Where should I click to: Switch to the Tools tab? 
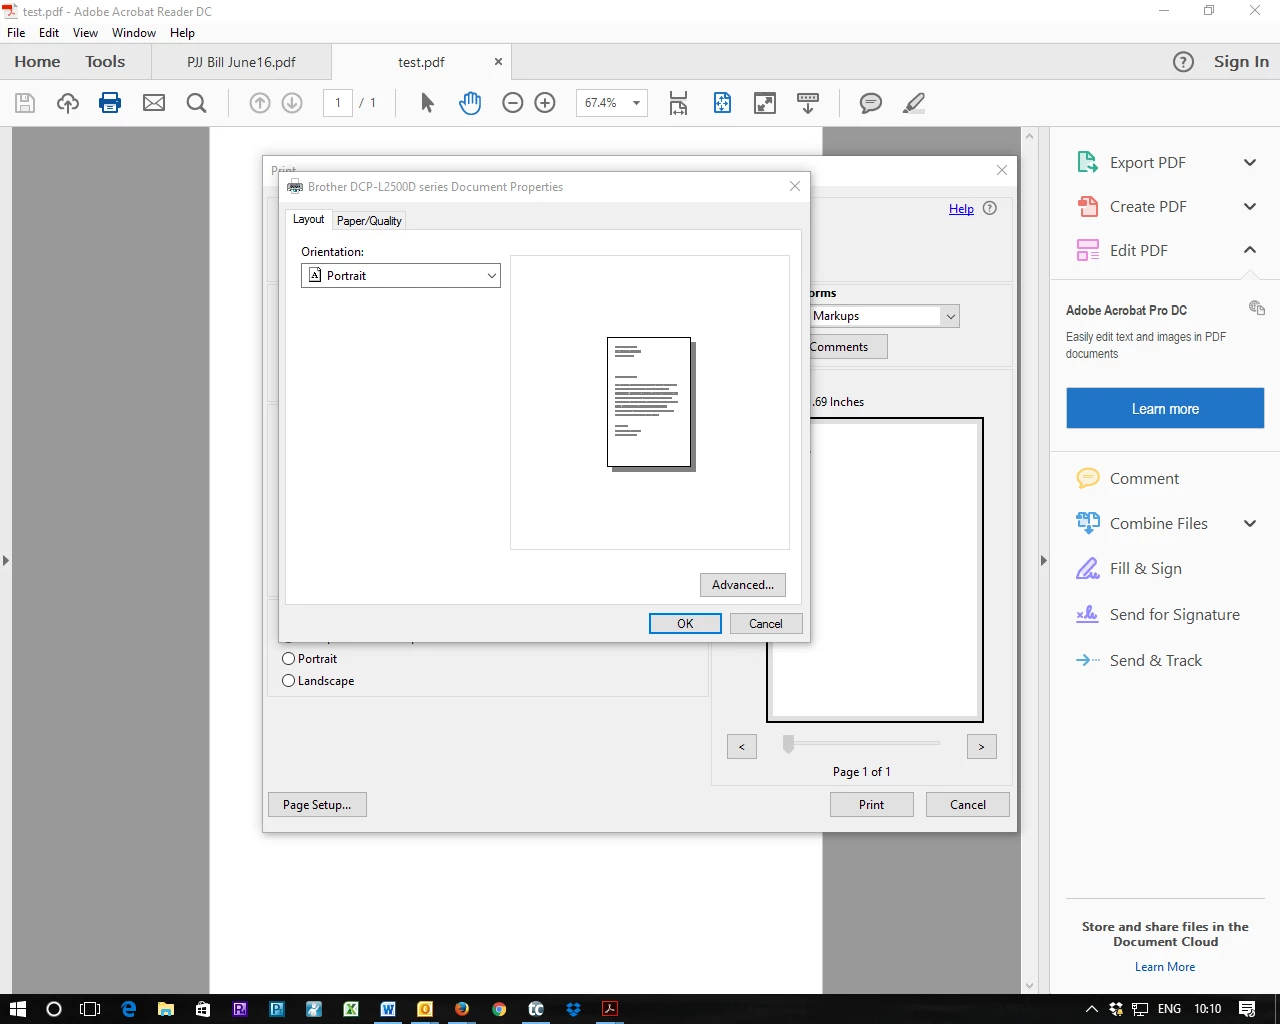tap(105, 62)
